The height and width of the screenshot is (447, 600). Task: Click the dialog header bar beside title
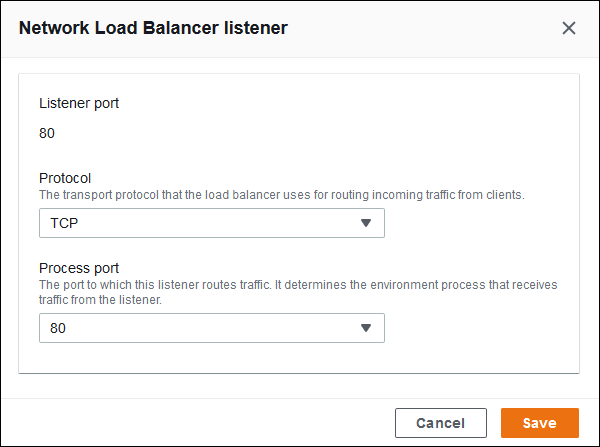pyautogui.click(x=420, y=28)
